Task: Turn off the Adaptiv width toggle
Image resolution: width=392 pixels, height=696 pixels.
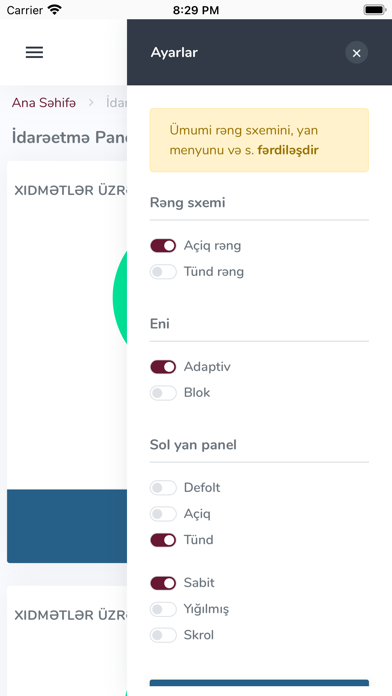Action: tap(163, 367)
